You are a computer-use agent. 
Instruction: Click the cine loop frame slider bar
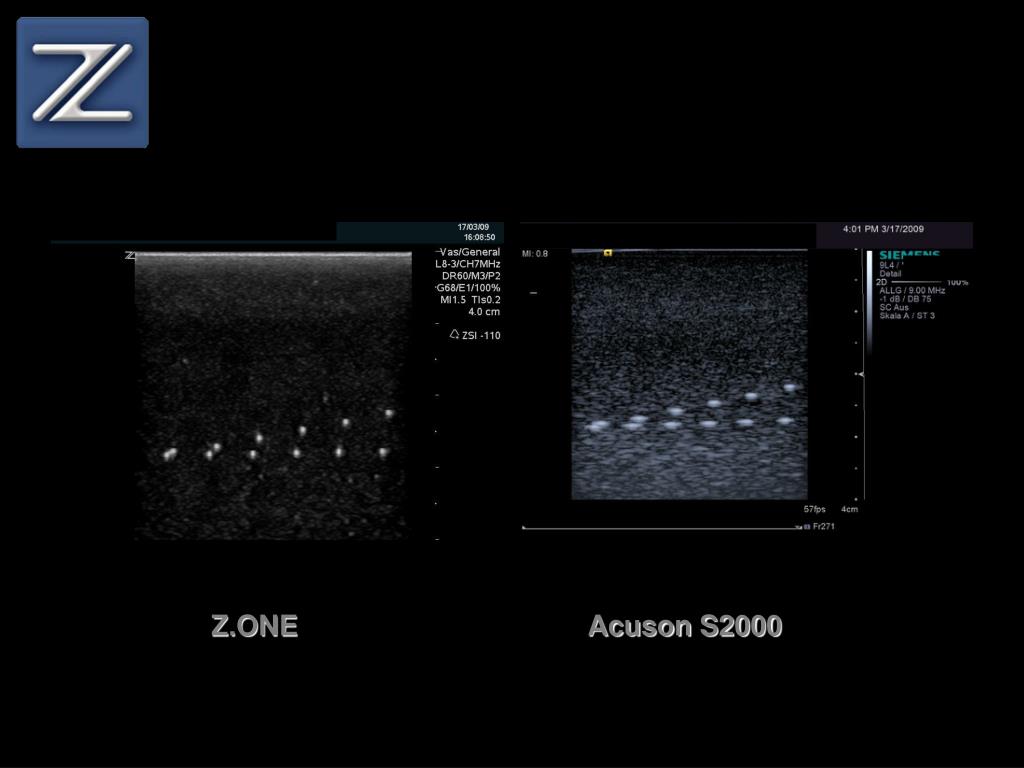662,528
